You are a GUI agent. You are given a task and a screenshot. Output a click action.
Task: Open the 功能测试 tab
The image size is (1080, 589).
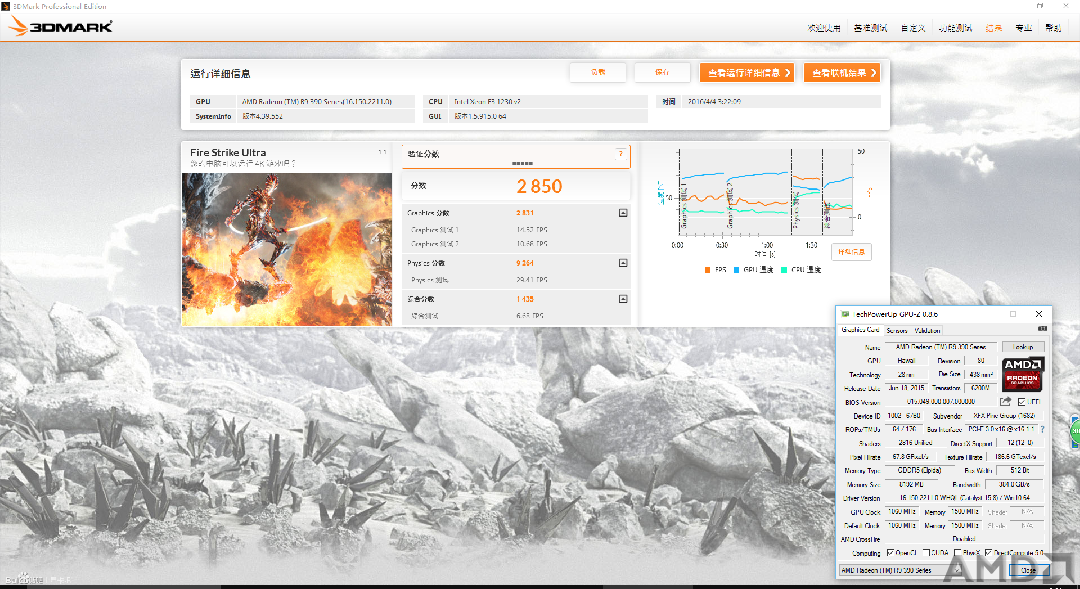tap(955, 28)
